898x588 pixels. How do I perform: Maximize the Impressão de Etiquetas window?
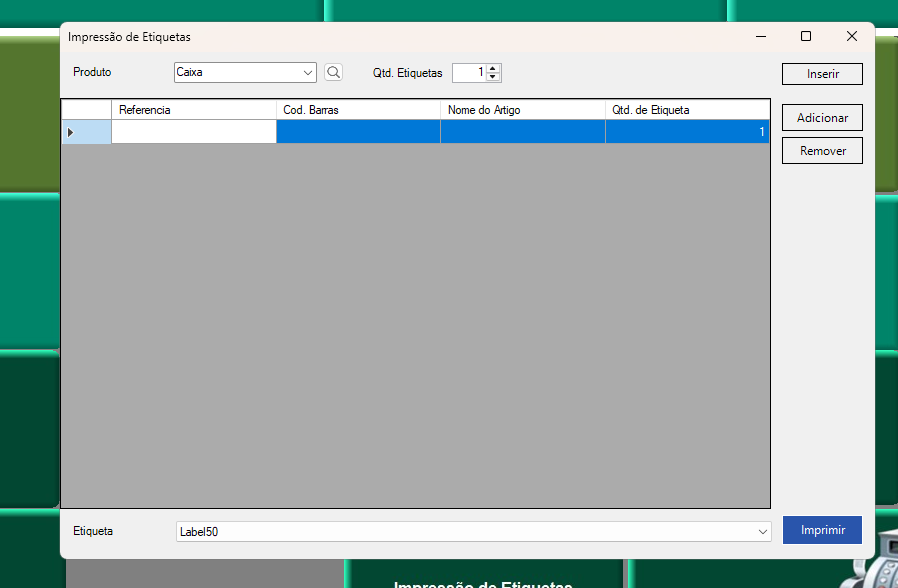(x=806, y=36)
